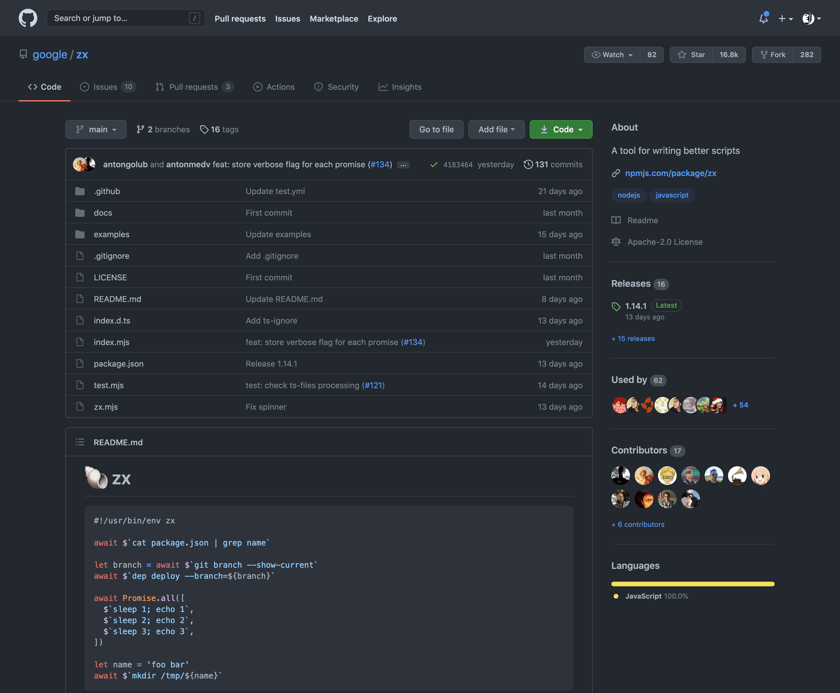Open the docs folder

[x=103, y=213]
